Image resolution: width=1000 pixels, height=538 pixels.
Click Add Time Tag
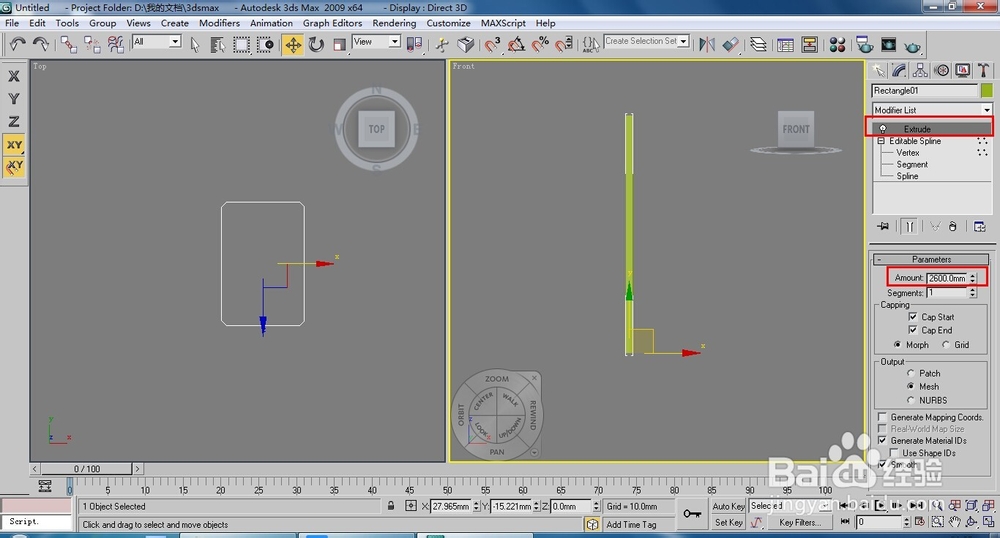coord(631,525)
